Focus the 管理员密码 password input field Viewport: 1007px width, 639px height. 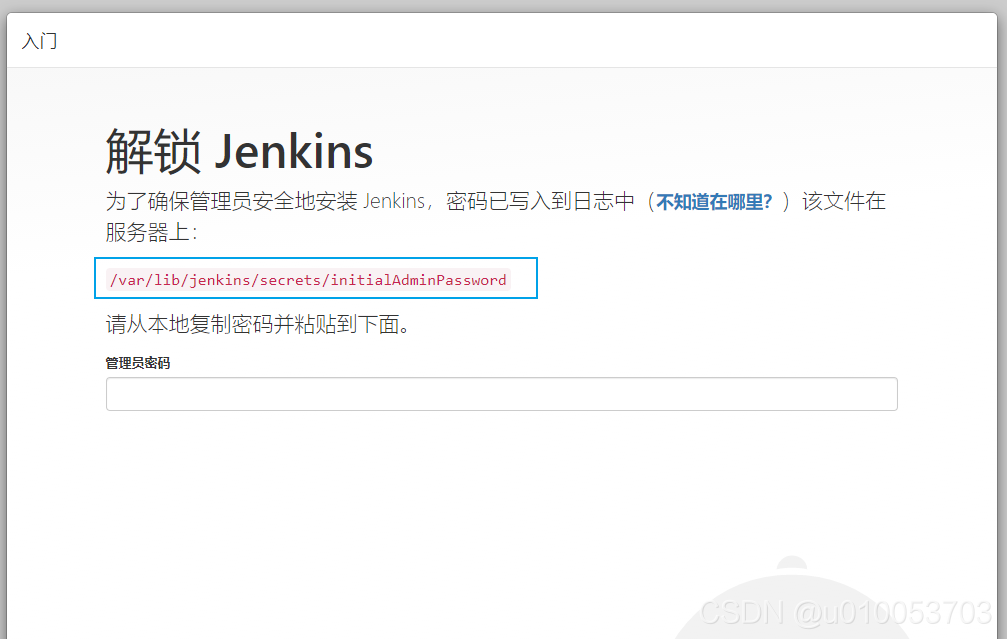tap(502, 394)
